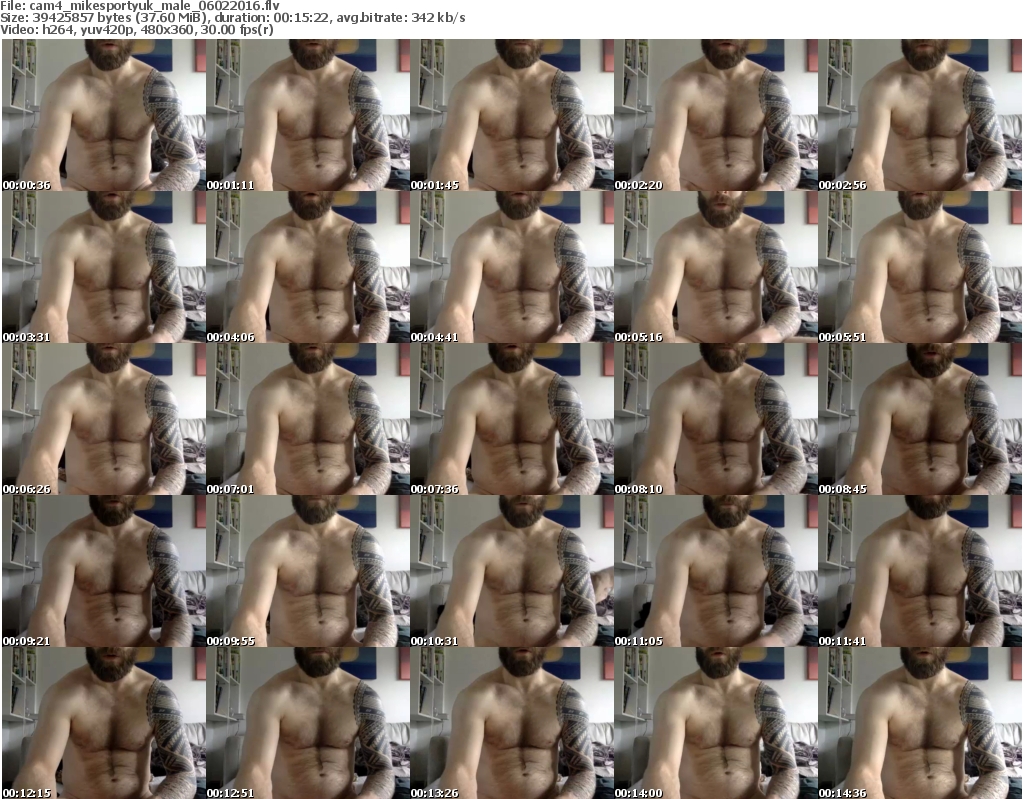The height and width of the screenshot is (799, 1024).
Task: Select the thumbnail at 00:12:15
Action: point(104,723)
